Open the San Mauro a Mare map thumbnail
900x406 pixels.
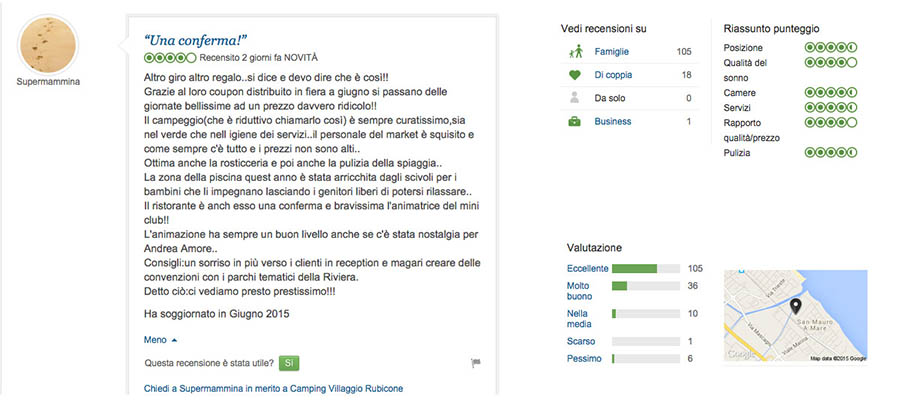[796, 316]
